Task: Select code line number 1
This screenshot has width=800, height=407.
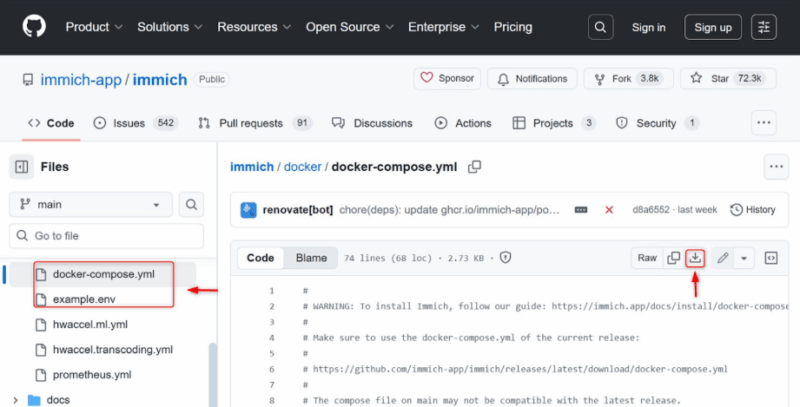Action: pyautogui.click(x=272, y=291)
